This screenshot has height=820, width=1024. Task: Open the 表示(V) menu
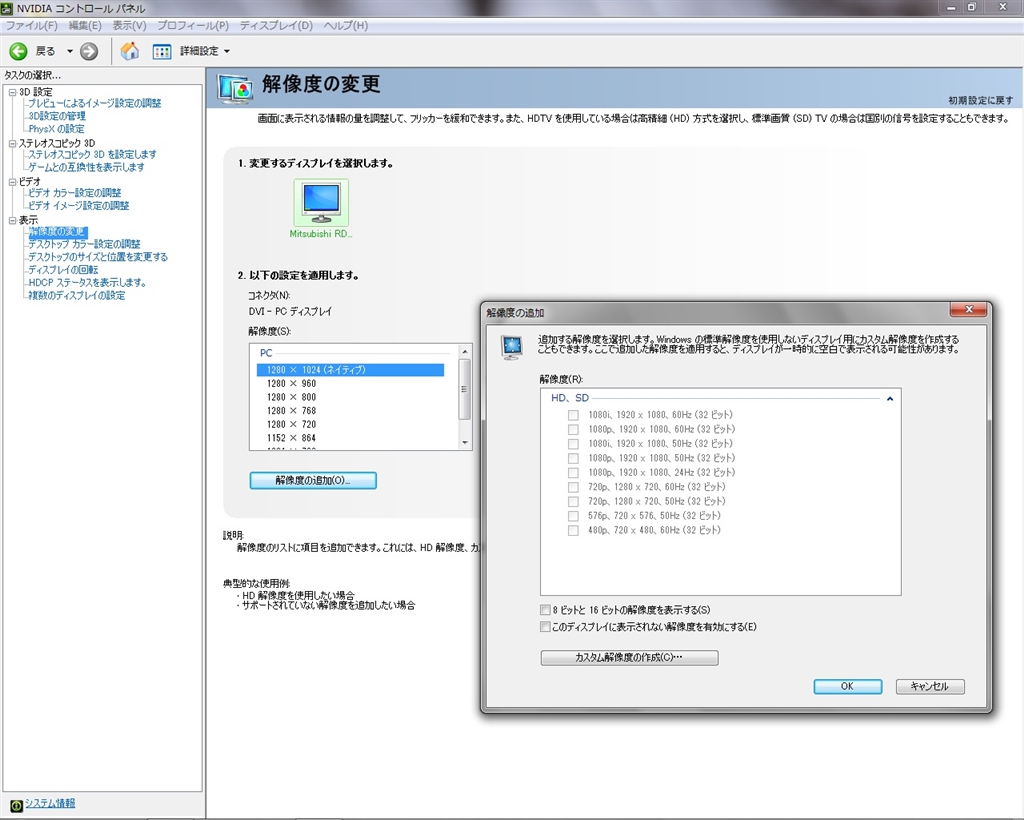(129, 25)
